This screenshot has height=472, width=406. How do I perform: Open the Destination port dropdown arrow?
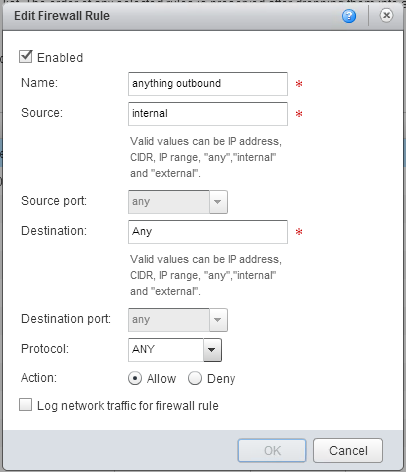[x=218, y=320]
